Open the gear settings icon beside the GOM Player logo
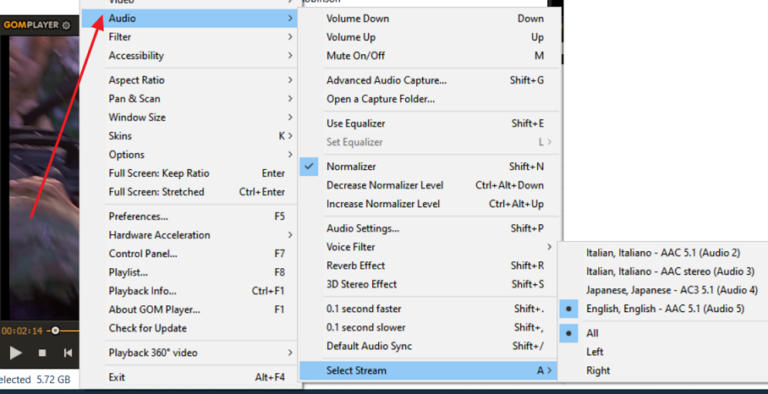Image resolution: width=768 pixels, height=394 pixels. pos(66,25)
